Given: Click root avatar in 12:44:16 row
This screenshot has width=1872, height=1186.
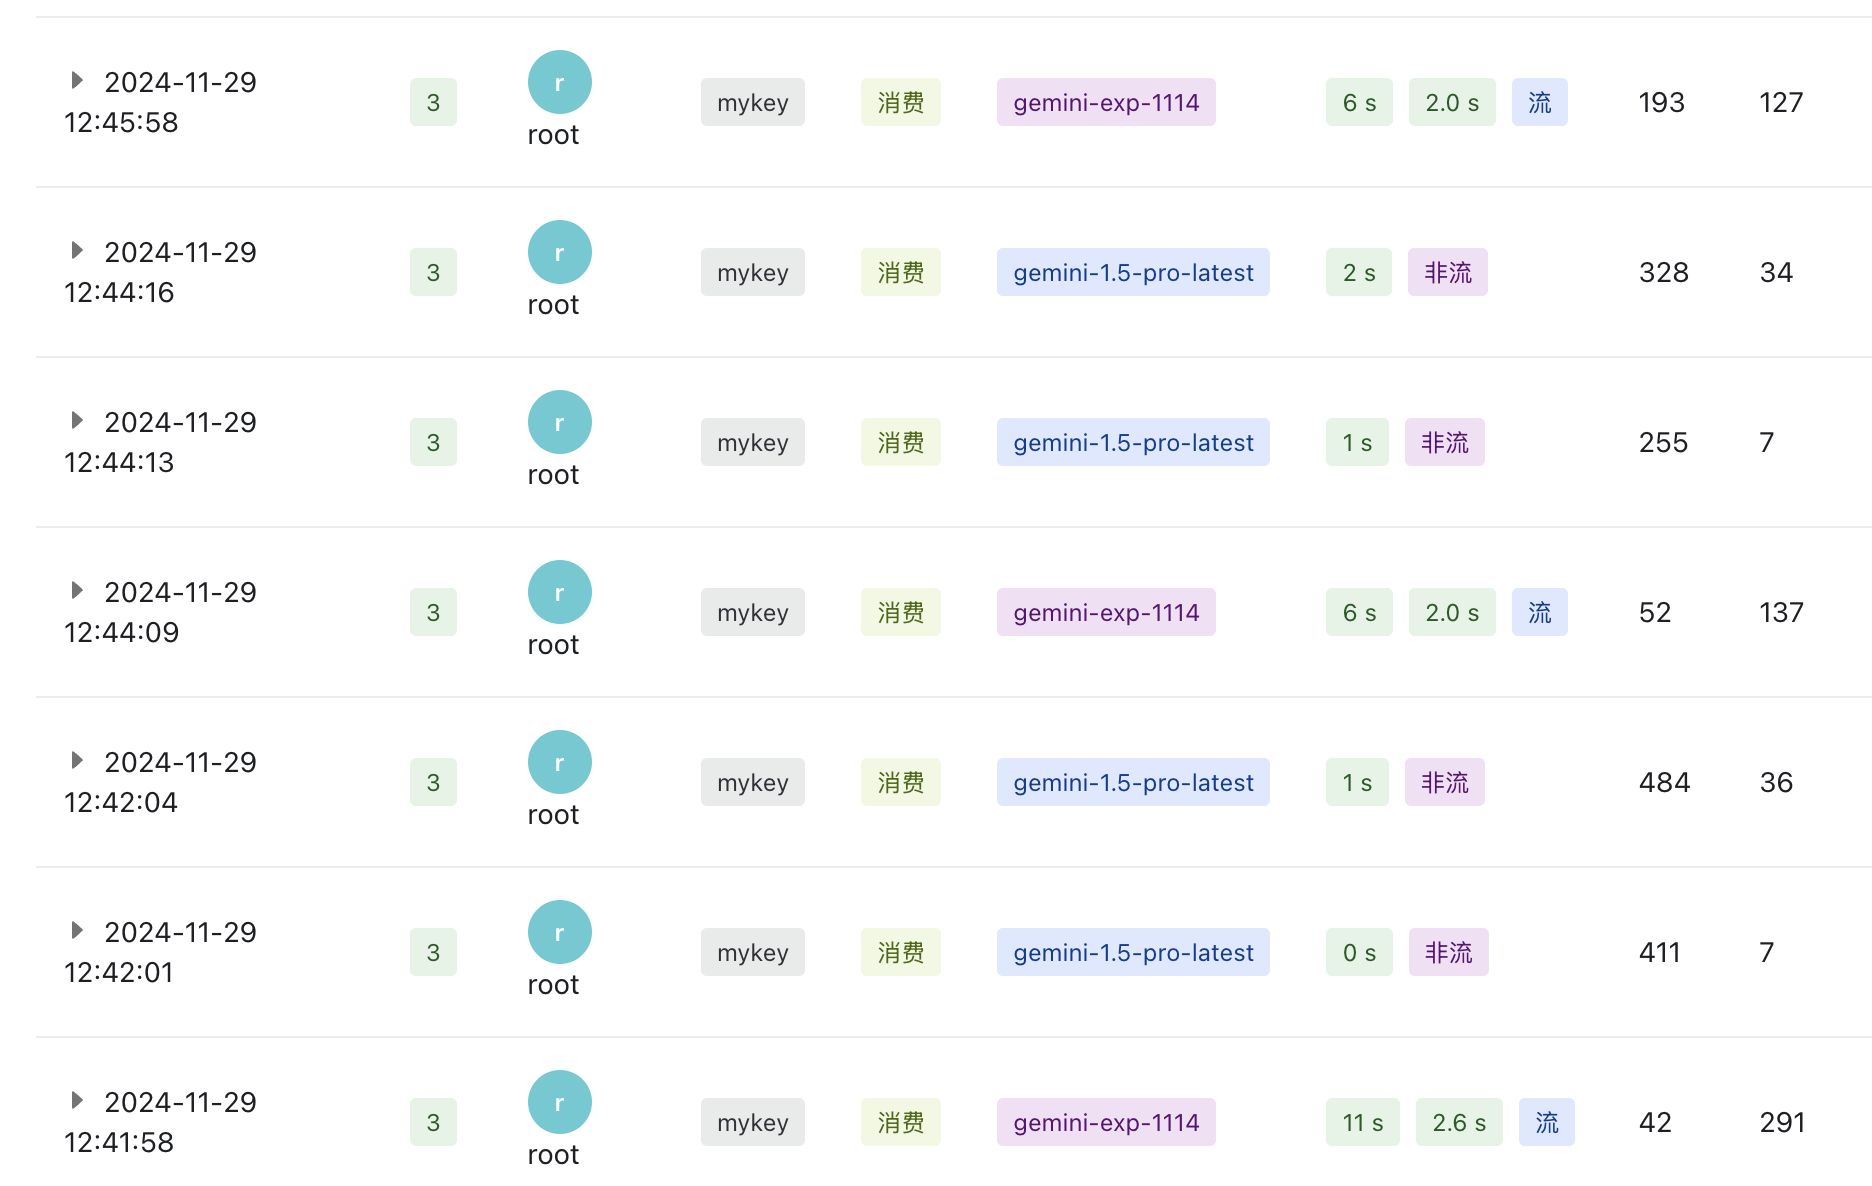Looking at the screenshot, I should point(559,252).
